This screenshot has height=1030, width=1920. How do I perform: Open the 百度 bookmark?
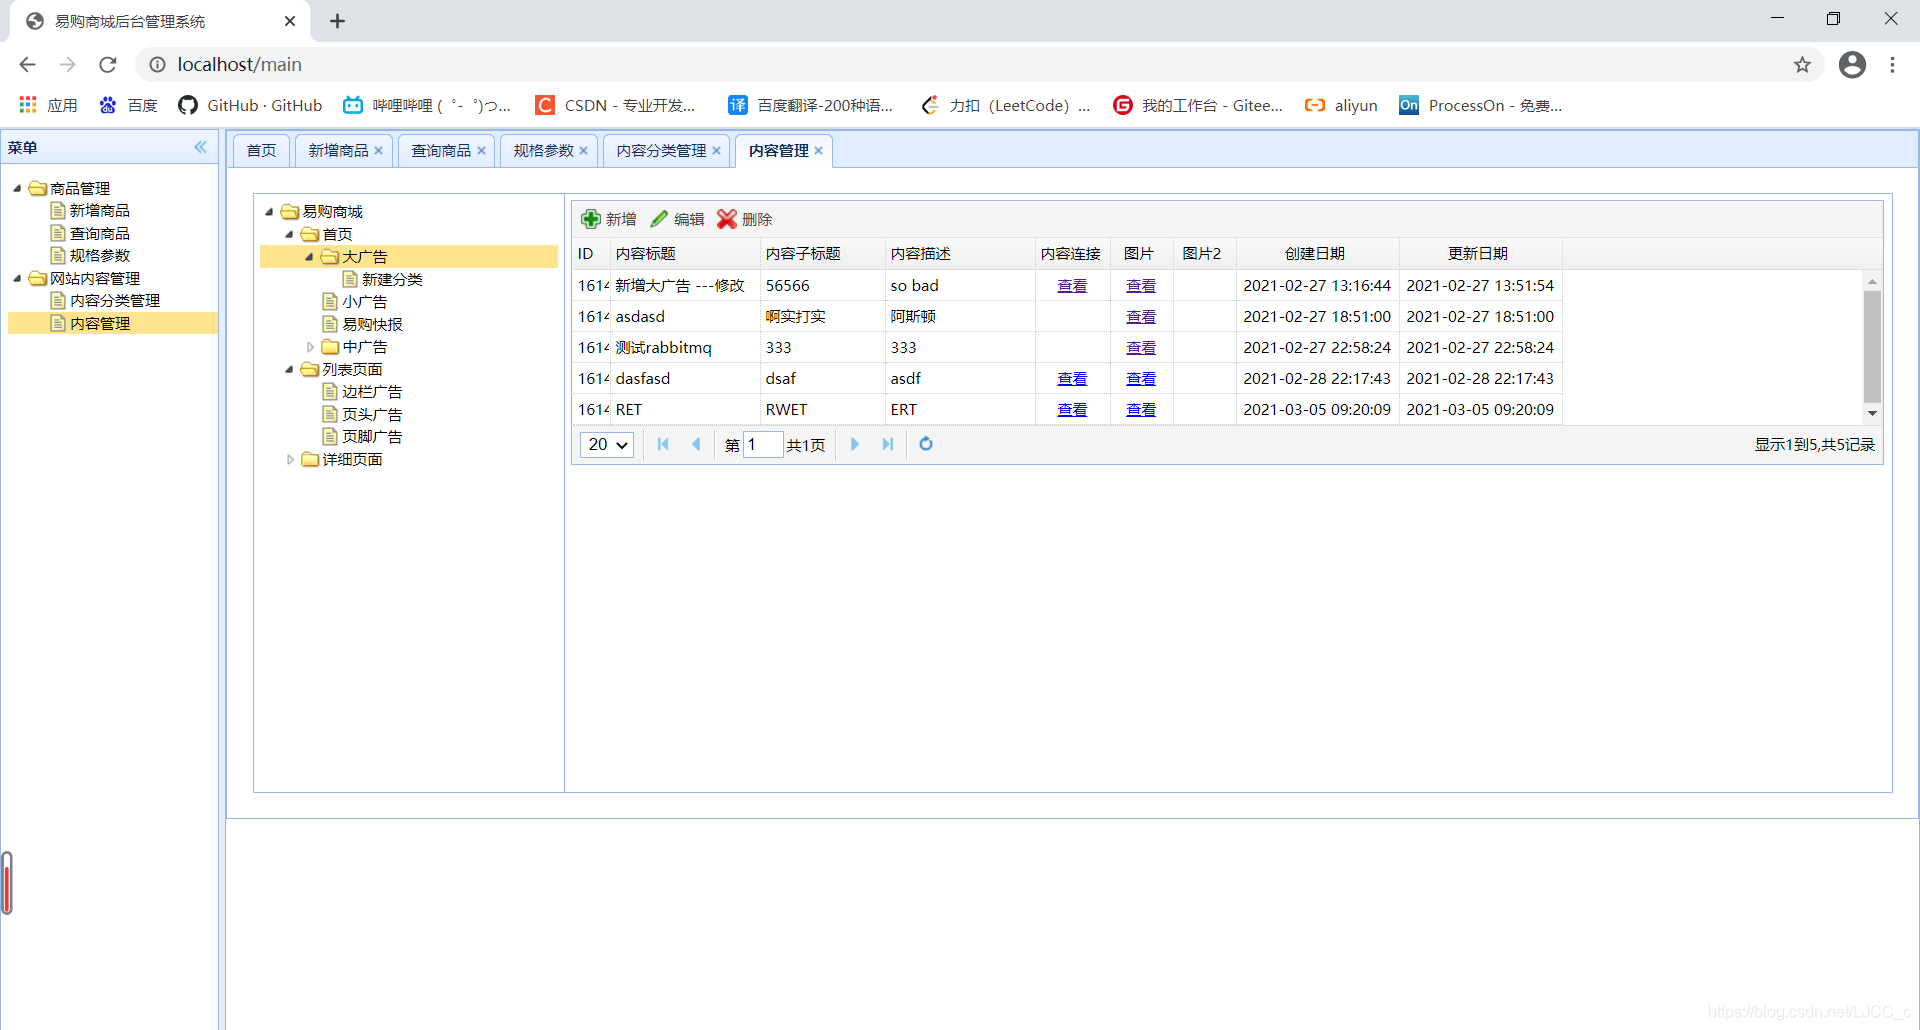(x=128, y=105)
